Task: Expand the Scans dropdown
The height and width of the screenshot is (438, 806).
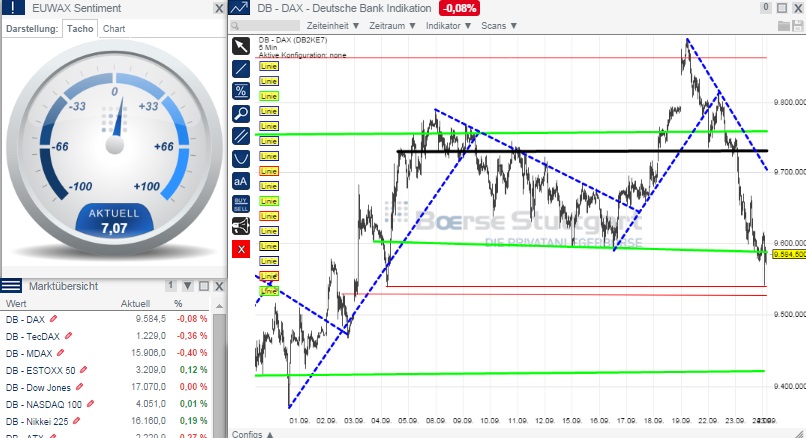Action: (499, 26)
